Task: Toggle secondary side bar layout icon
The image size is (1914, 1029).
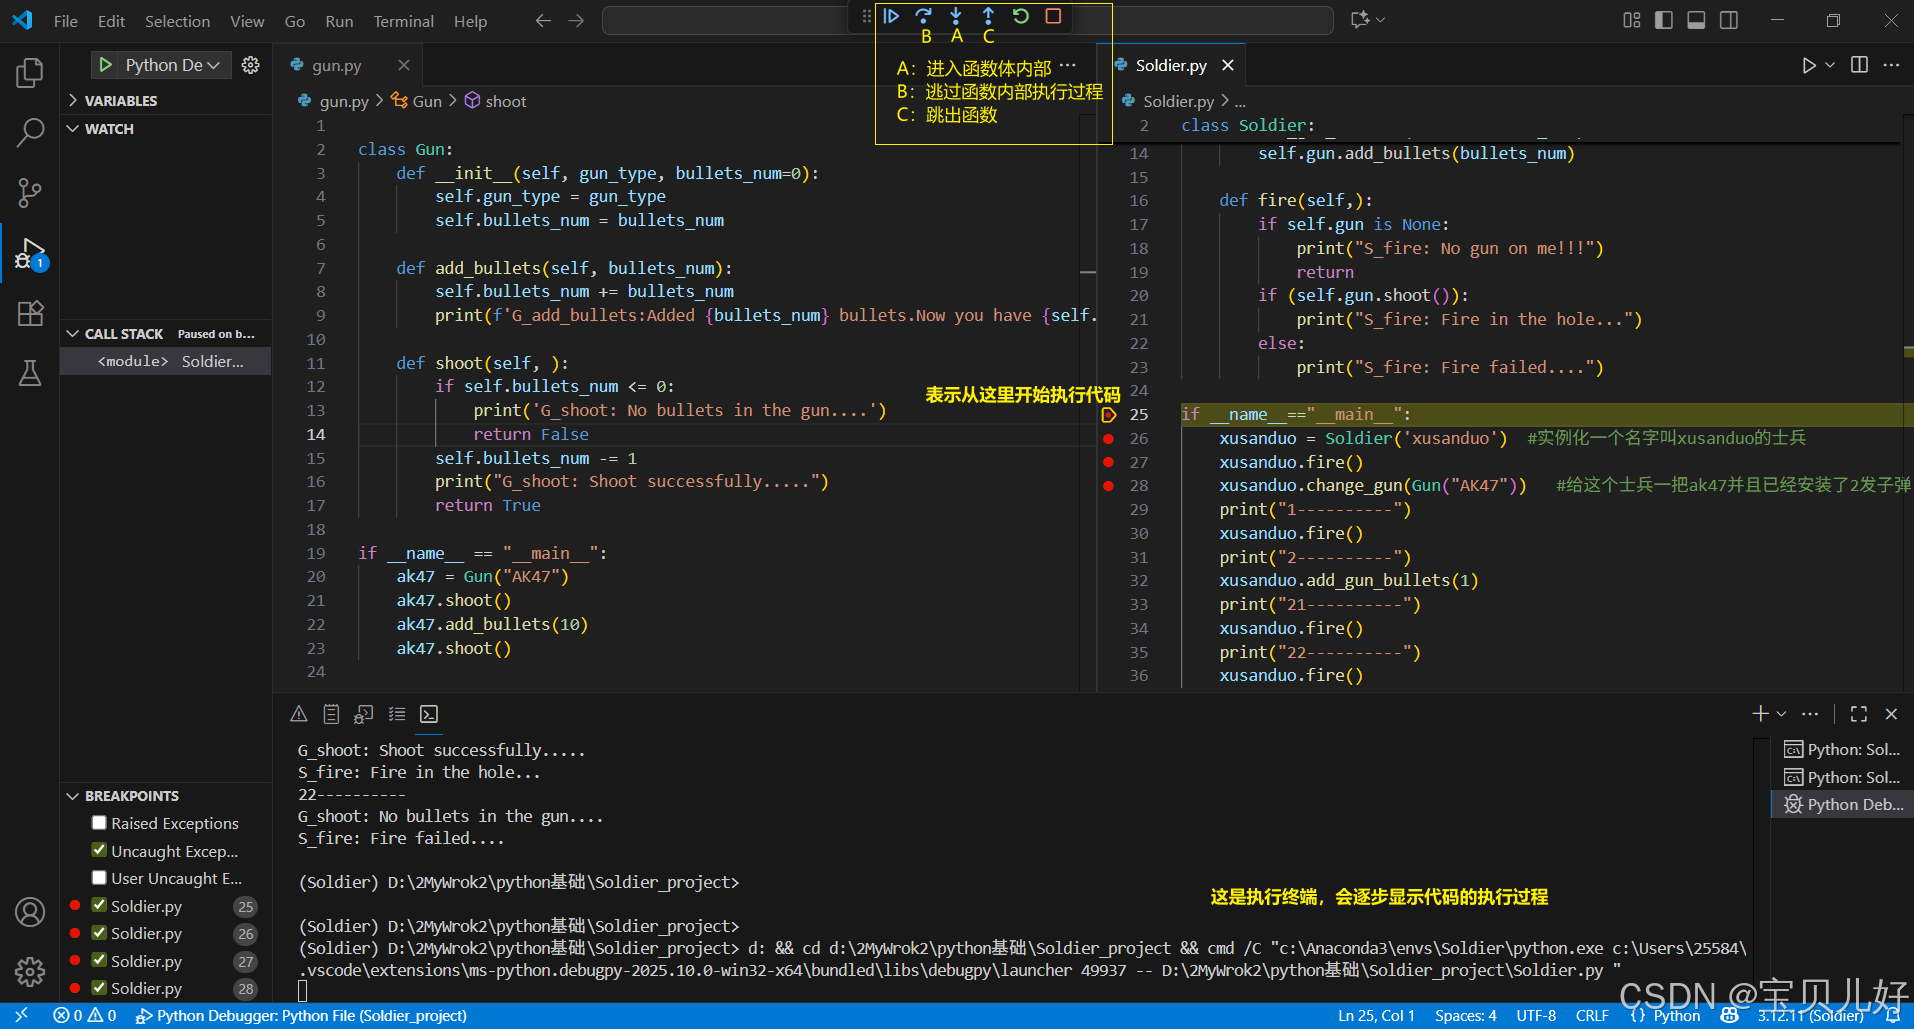Action: point(1729,20)
